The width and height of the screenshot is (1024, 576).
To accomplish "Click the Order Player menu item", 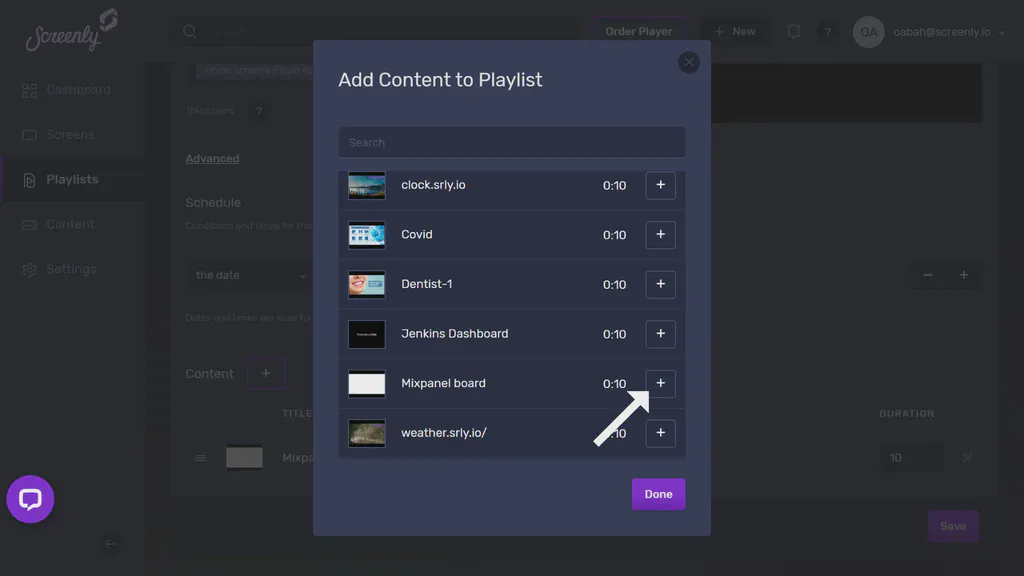I will click(639, 31).
